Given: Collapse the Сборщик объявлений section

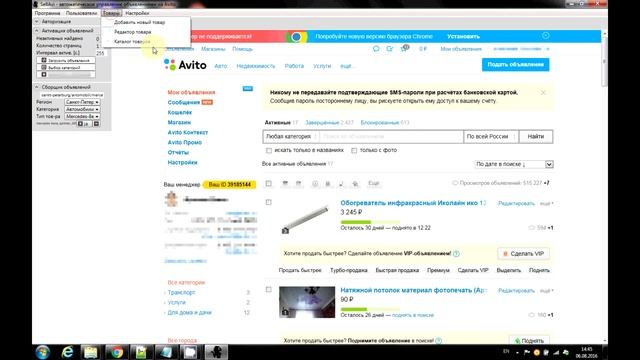Looking at the screenshot, I should tap(37, 87).
